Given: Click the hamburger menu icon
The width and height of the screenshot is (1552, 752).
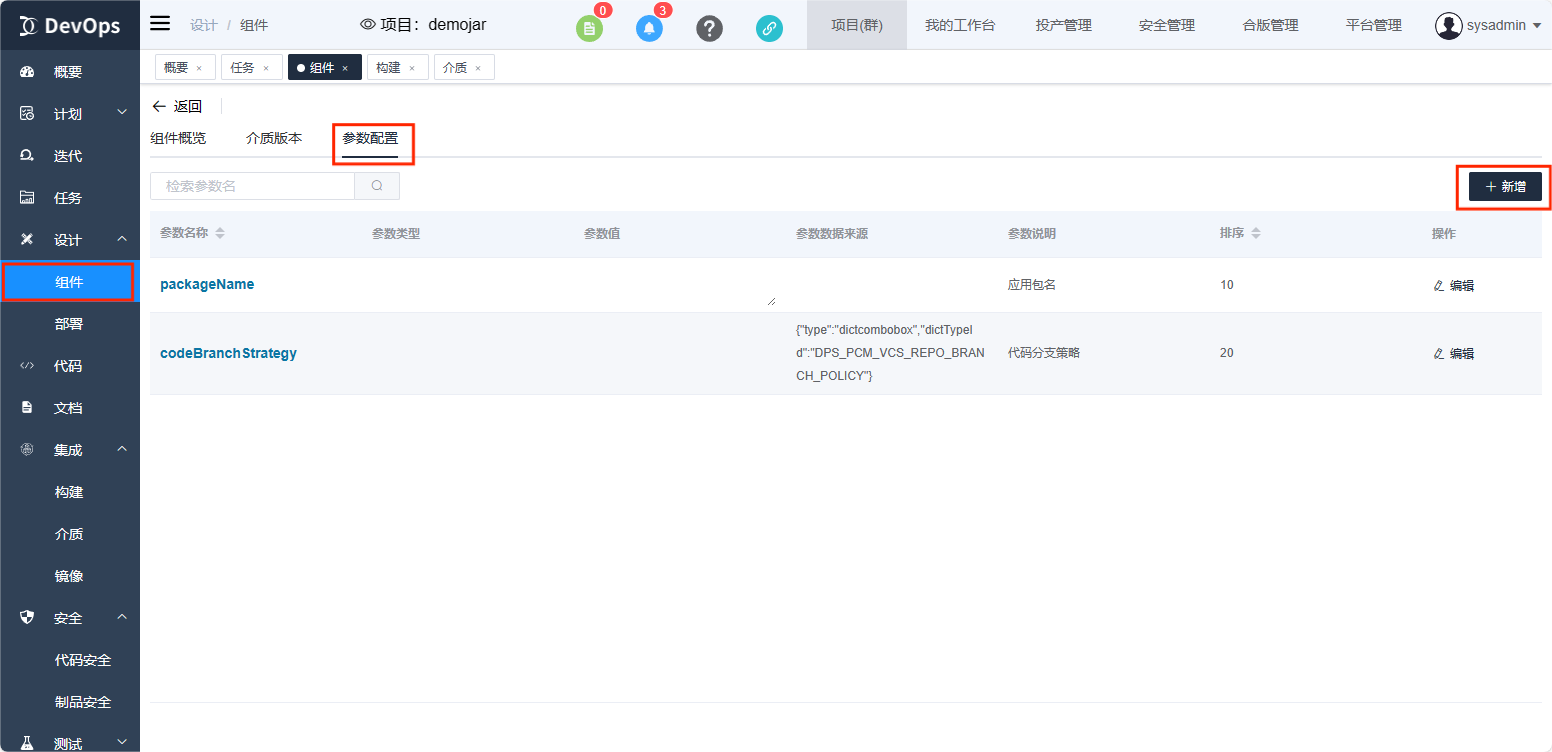Looking at the screenshot, I should point(160,24).
